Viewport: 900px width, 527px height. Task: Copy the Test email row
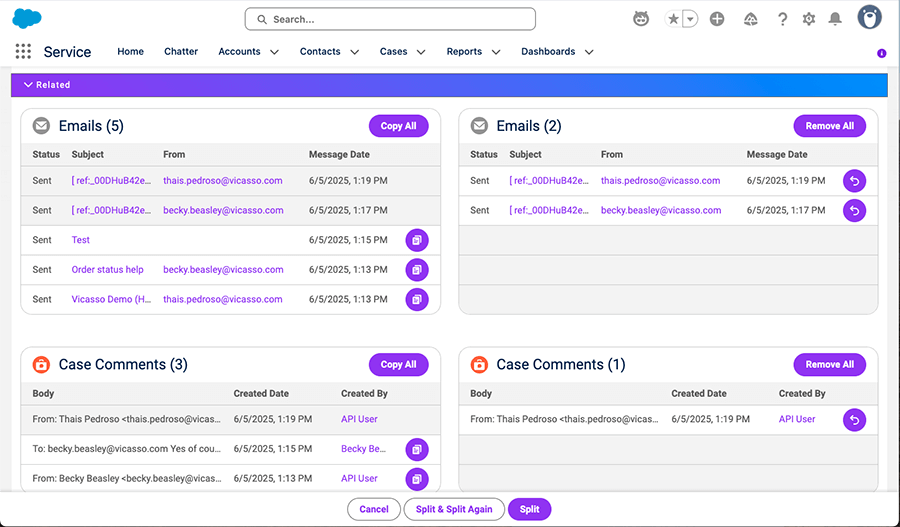click(417, 240)
